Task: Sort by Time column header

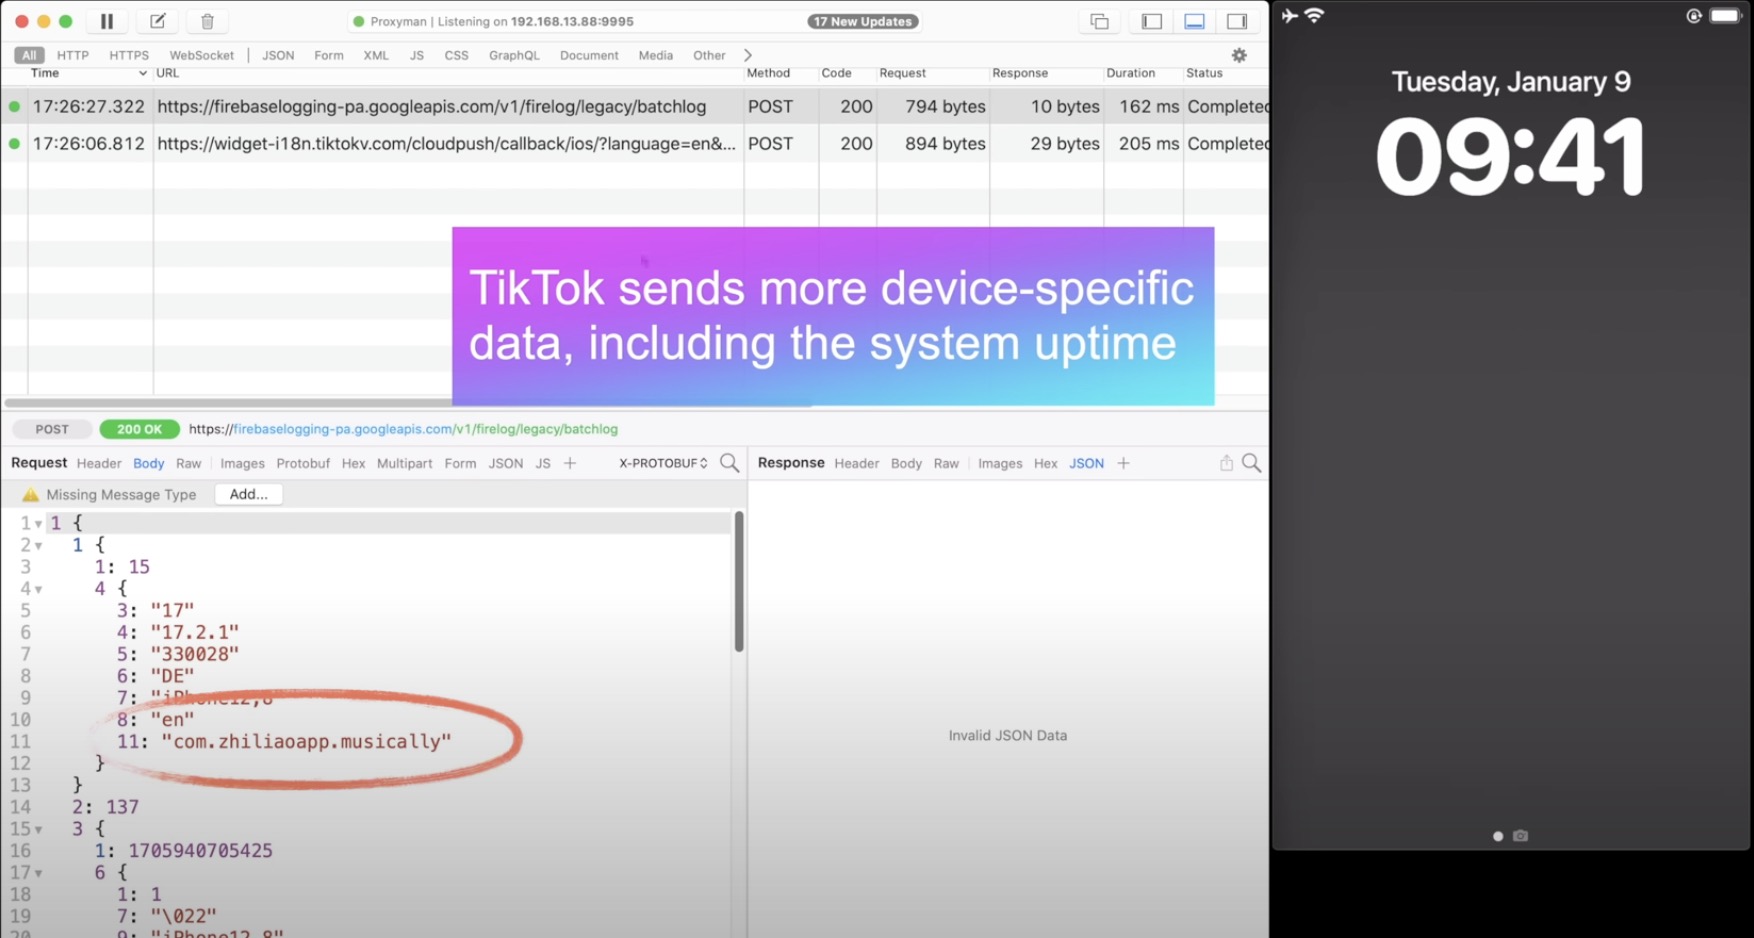Action: pyautogui.click(x=89, y=73)
